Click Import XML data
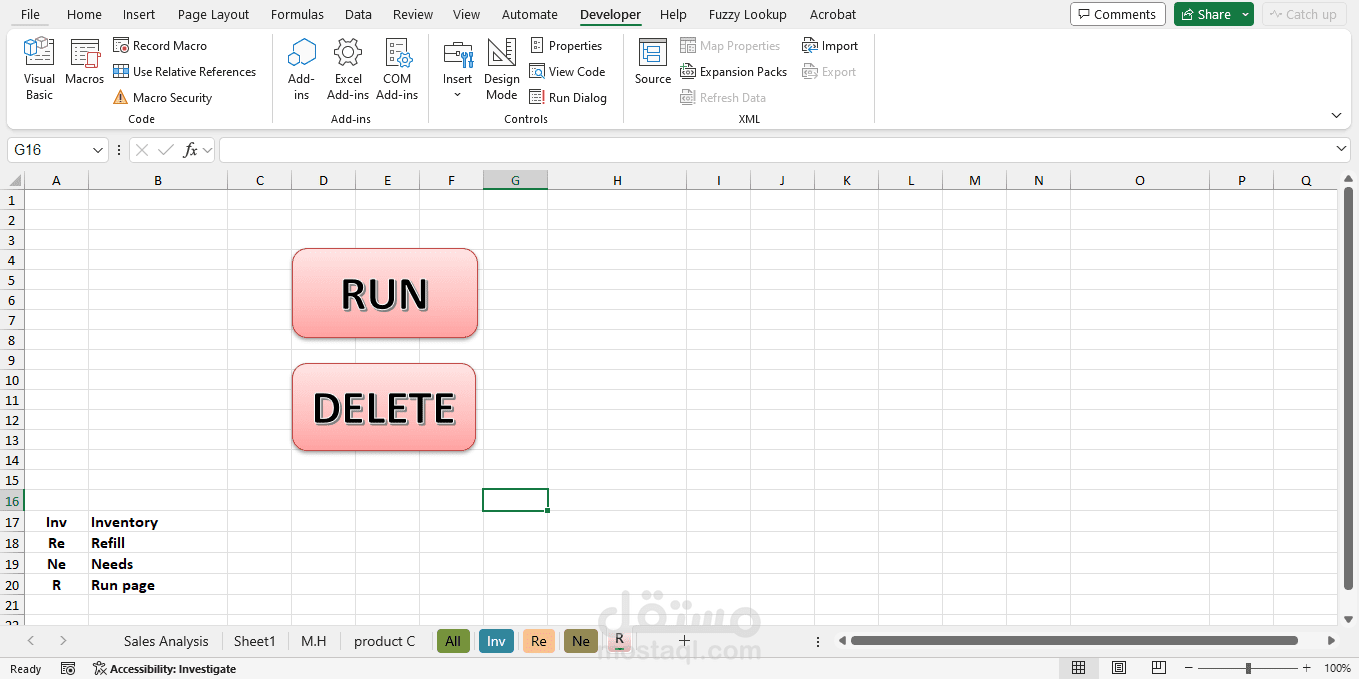Viewport: 1359px width, 679px height. 830,46
